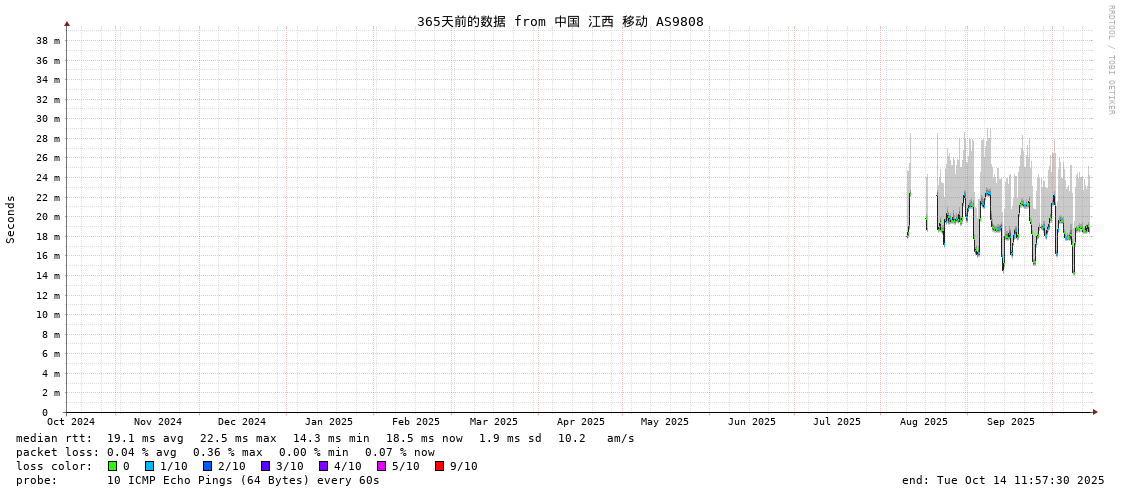Click the graph title mentioning AS9808

pos(560,21)
